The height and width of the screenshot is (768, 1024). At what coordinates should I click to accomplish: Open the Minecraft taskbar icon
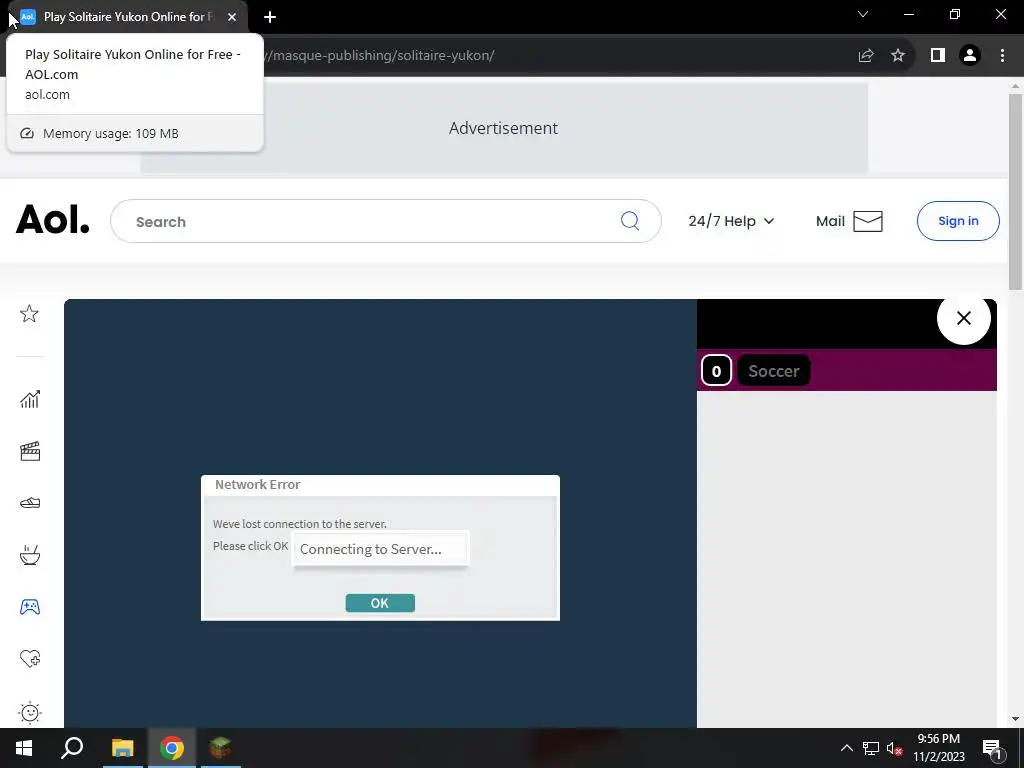coord(221,748)
